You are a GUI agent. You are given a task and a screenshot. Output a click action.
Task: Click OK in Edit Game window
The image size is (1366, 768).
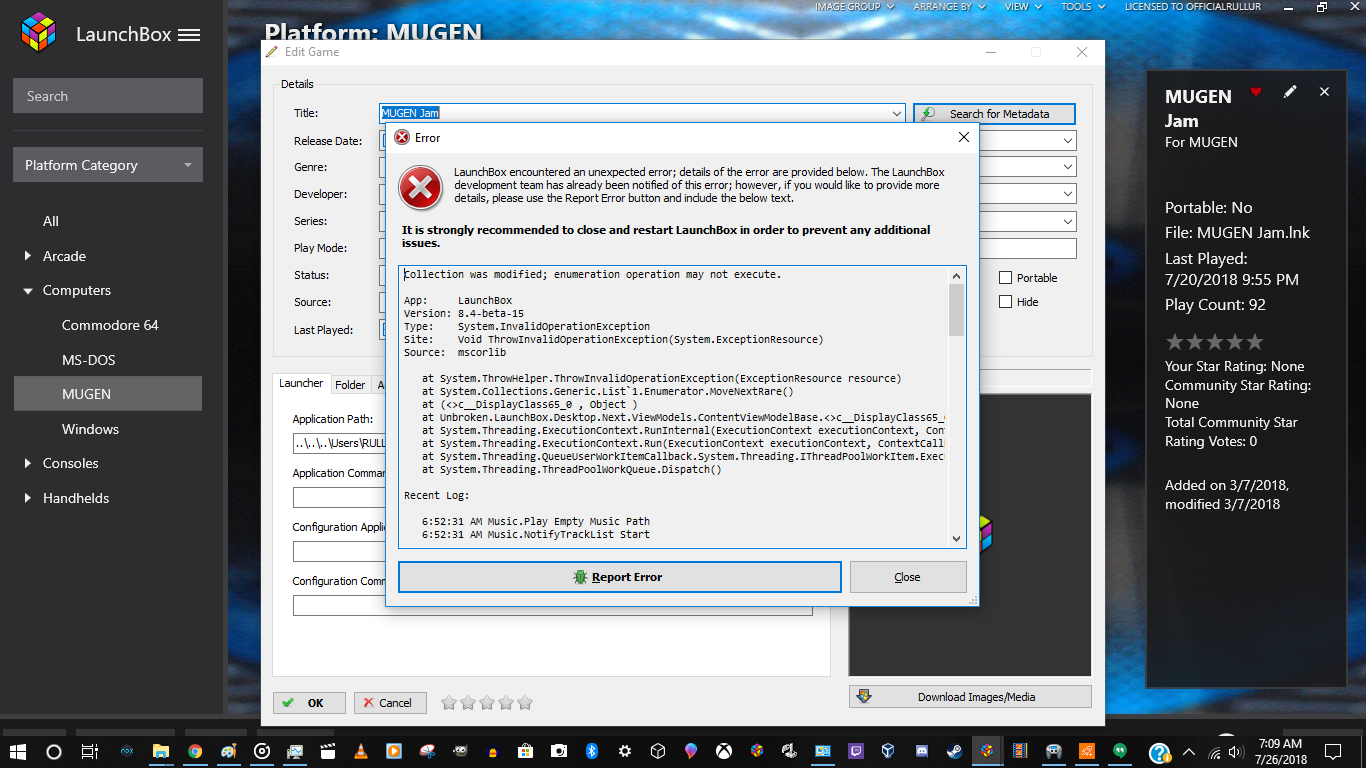(309, 703)
